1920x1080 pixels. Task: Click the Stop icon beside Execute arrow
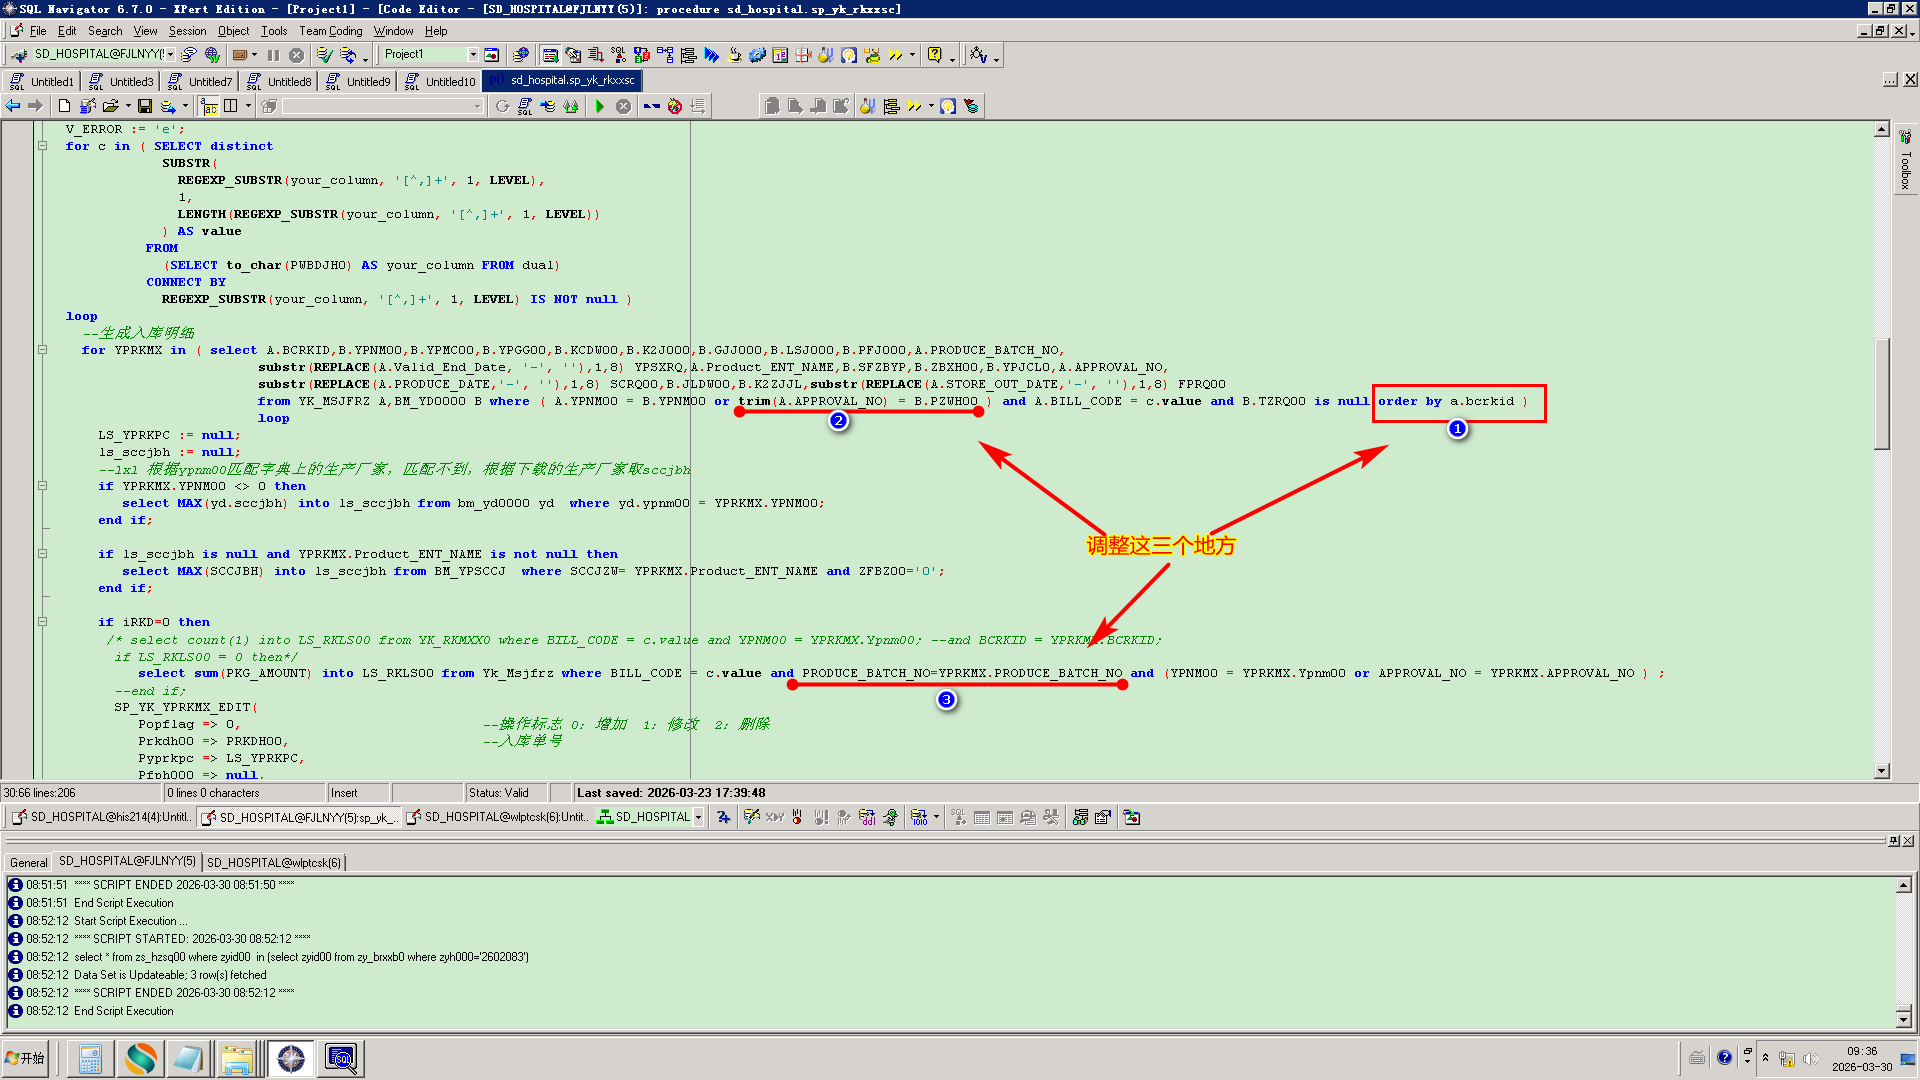click(x=623, y=106)
